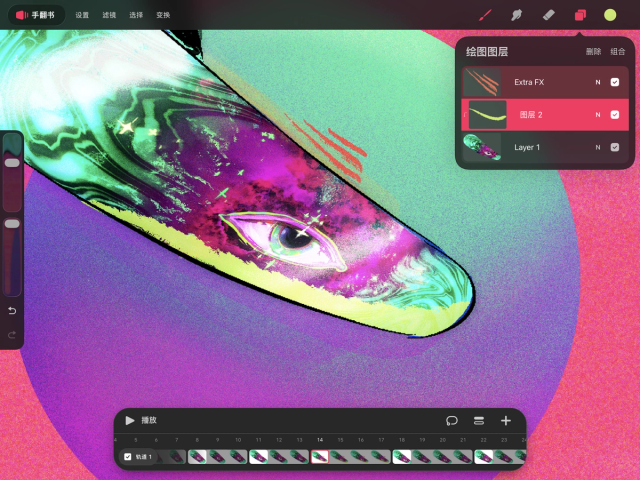
Task: Tap the 手翻书 flipbook button
Action: [x=36, y=15]
